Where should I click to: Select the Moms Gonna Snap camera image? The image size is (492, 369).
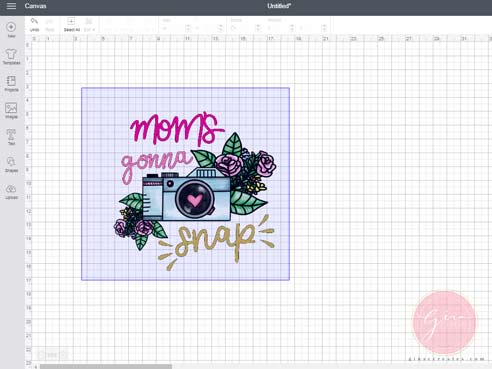[x=185, y=184]
